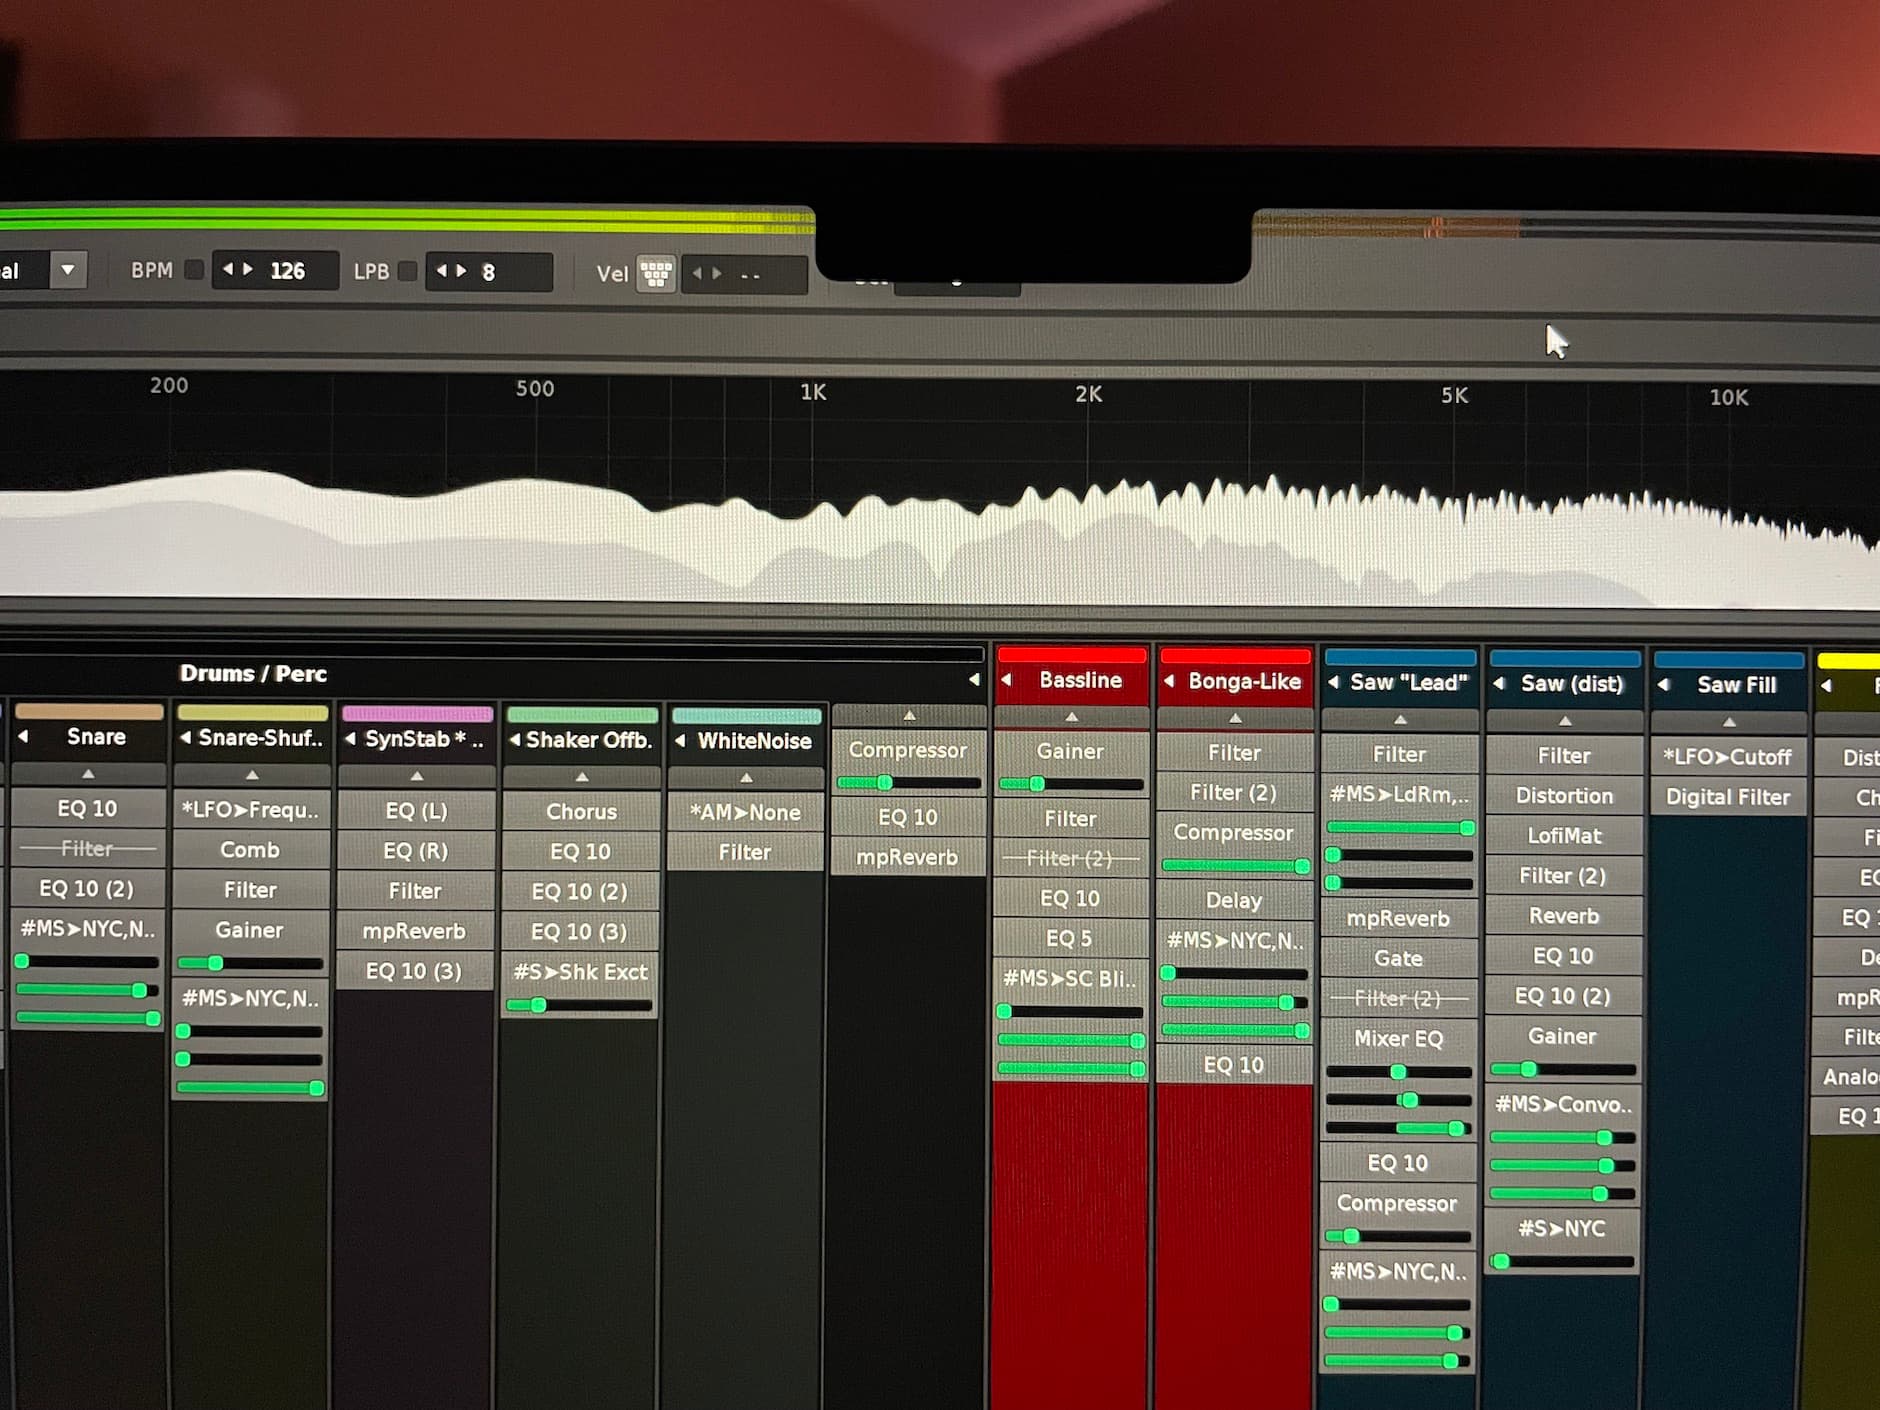
Task: Click the up arrow above Drums group Compressor
Action: (x=909, y=716)
